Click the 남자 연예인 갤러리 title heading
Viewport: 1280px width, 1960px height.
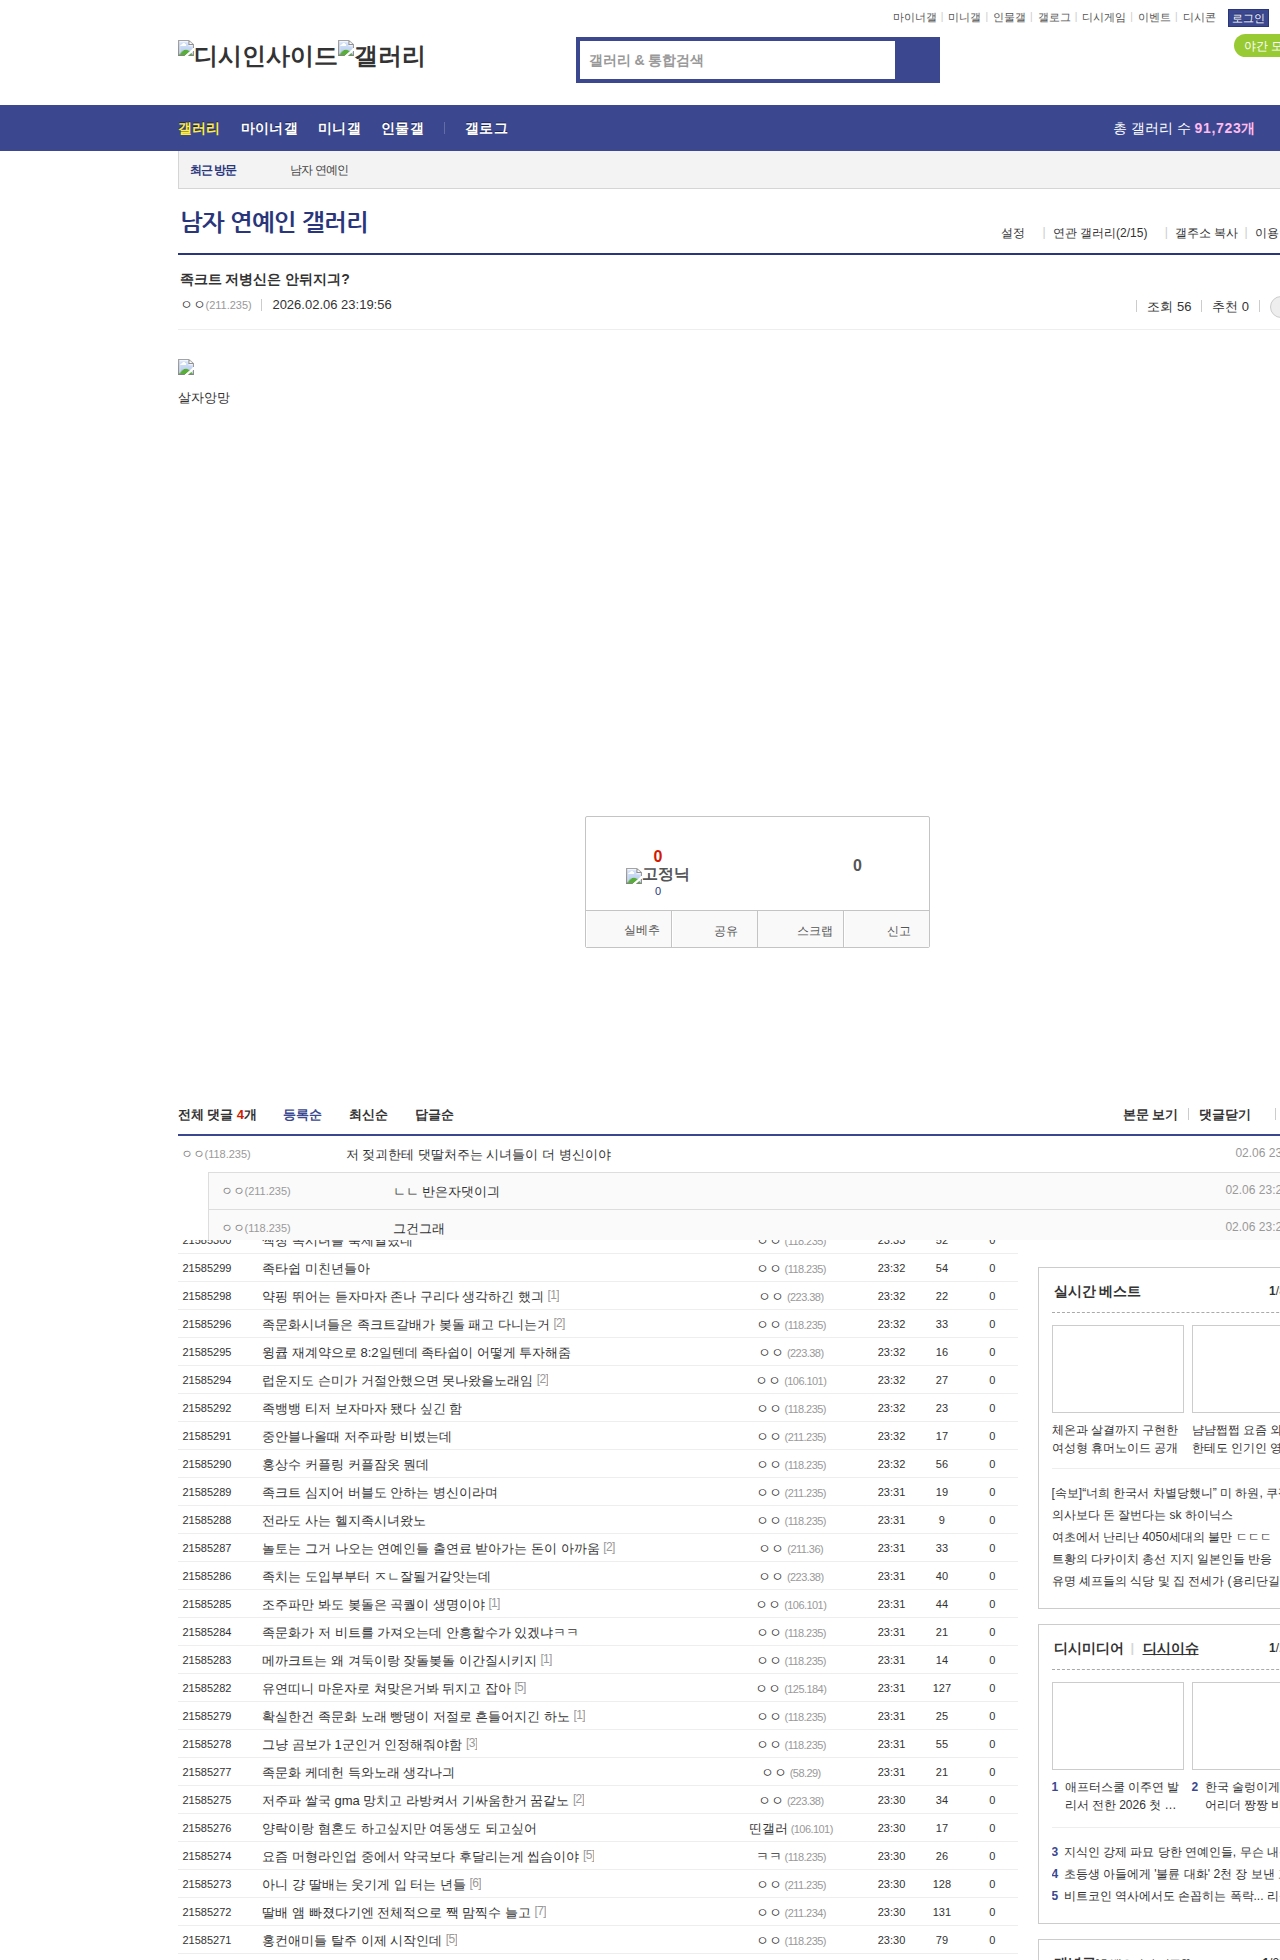click(274, 222)
